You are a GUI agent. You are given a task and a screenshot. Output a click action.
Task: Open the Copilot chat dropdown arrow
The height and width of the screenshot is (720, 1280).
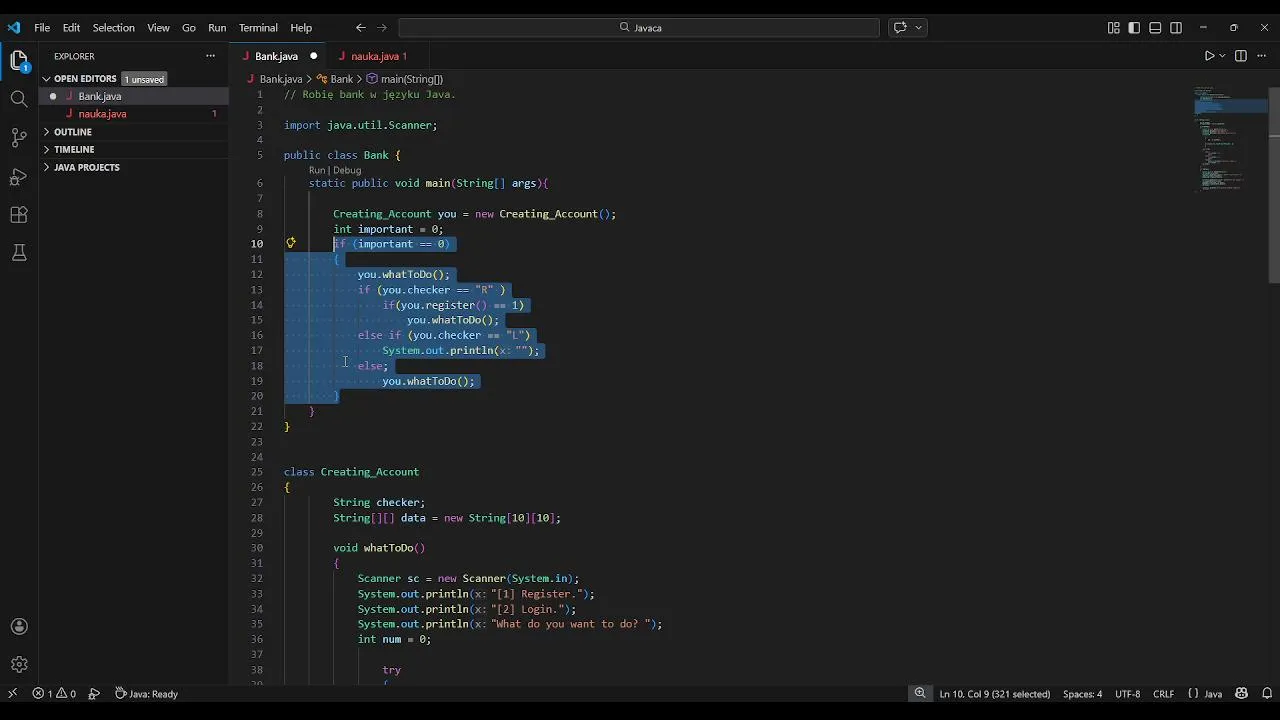(918, 28)
